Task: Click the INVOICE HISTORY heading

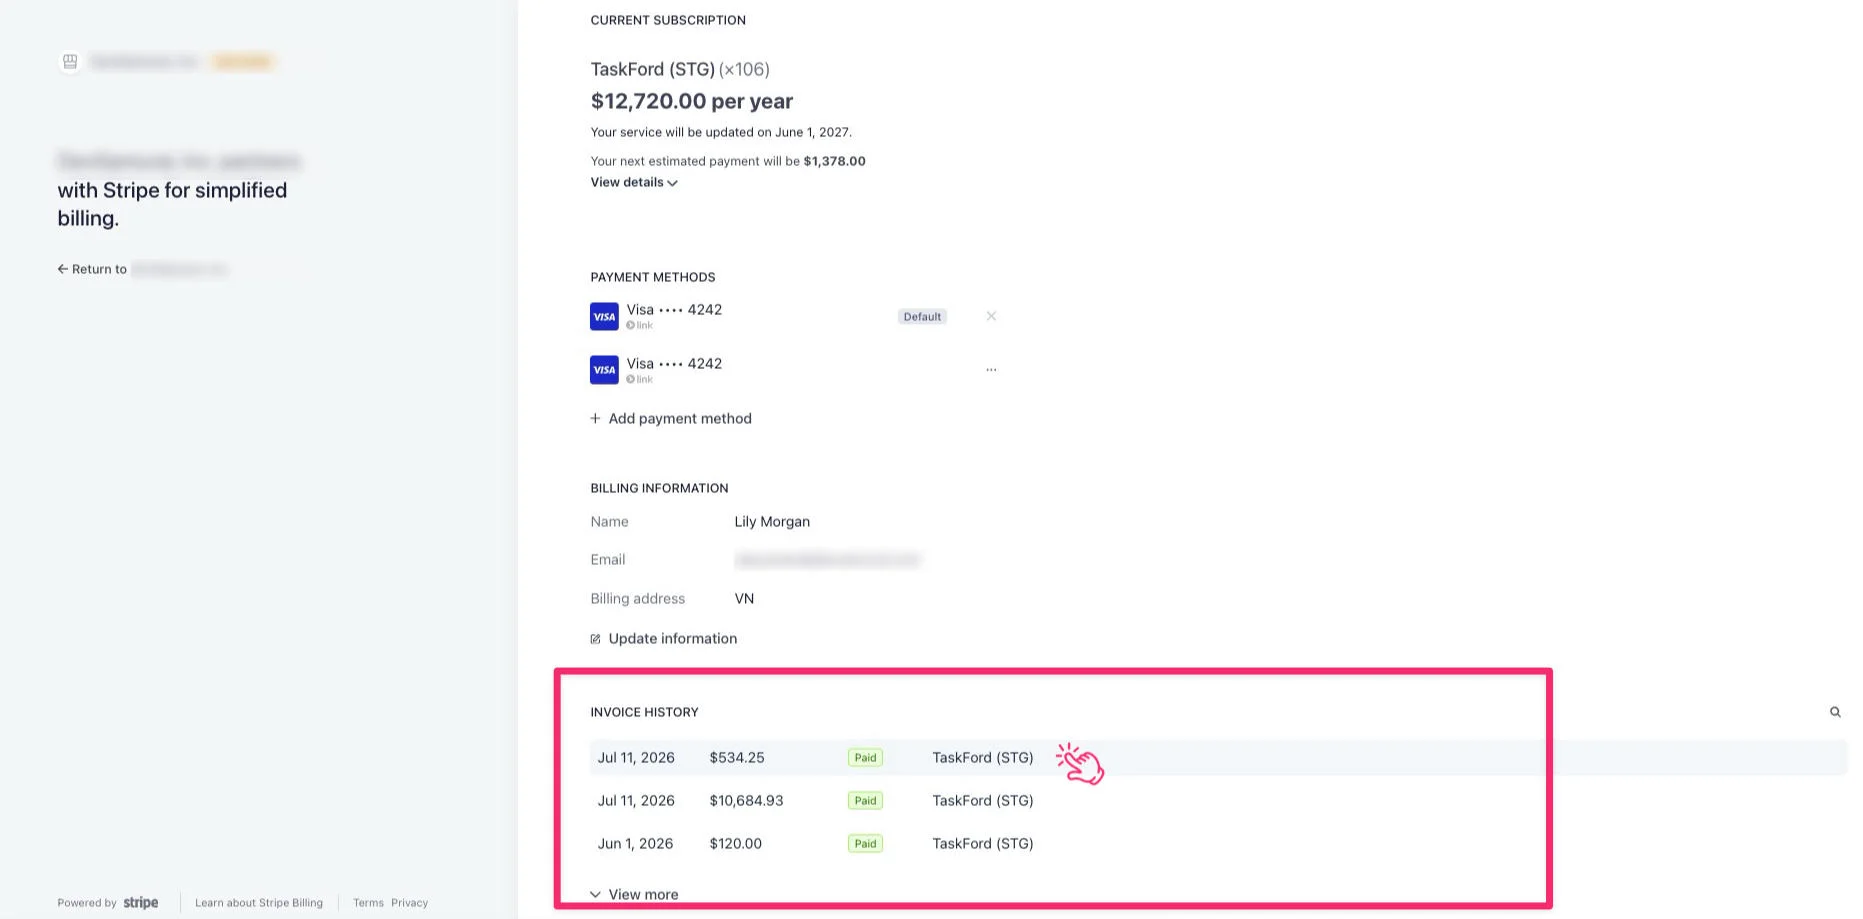Action: point(644,712)
